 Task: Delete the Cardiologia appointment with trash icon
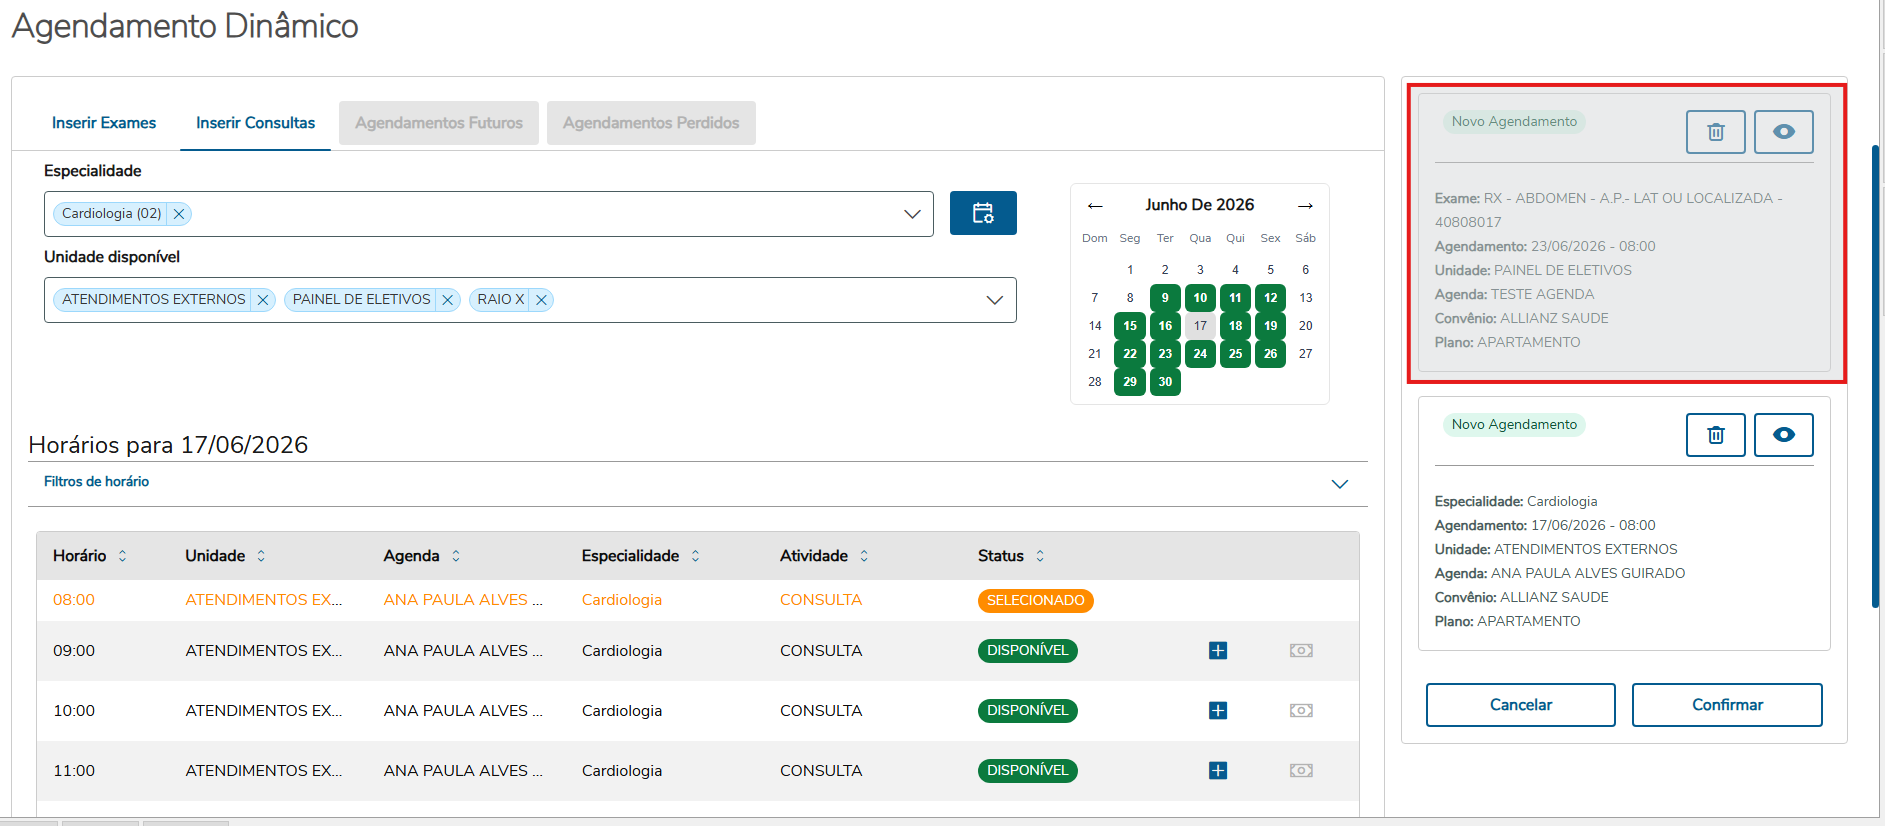click(1715, 435)
